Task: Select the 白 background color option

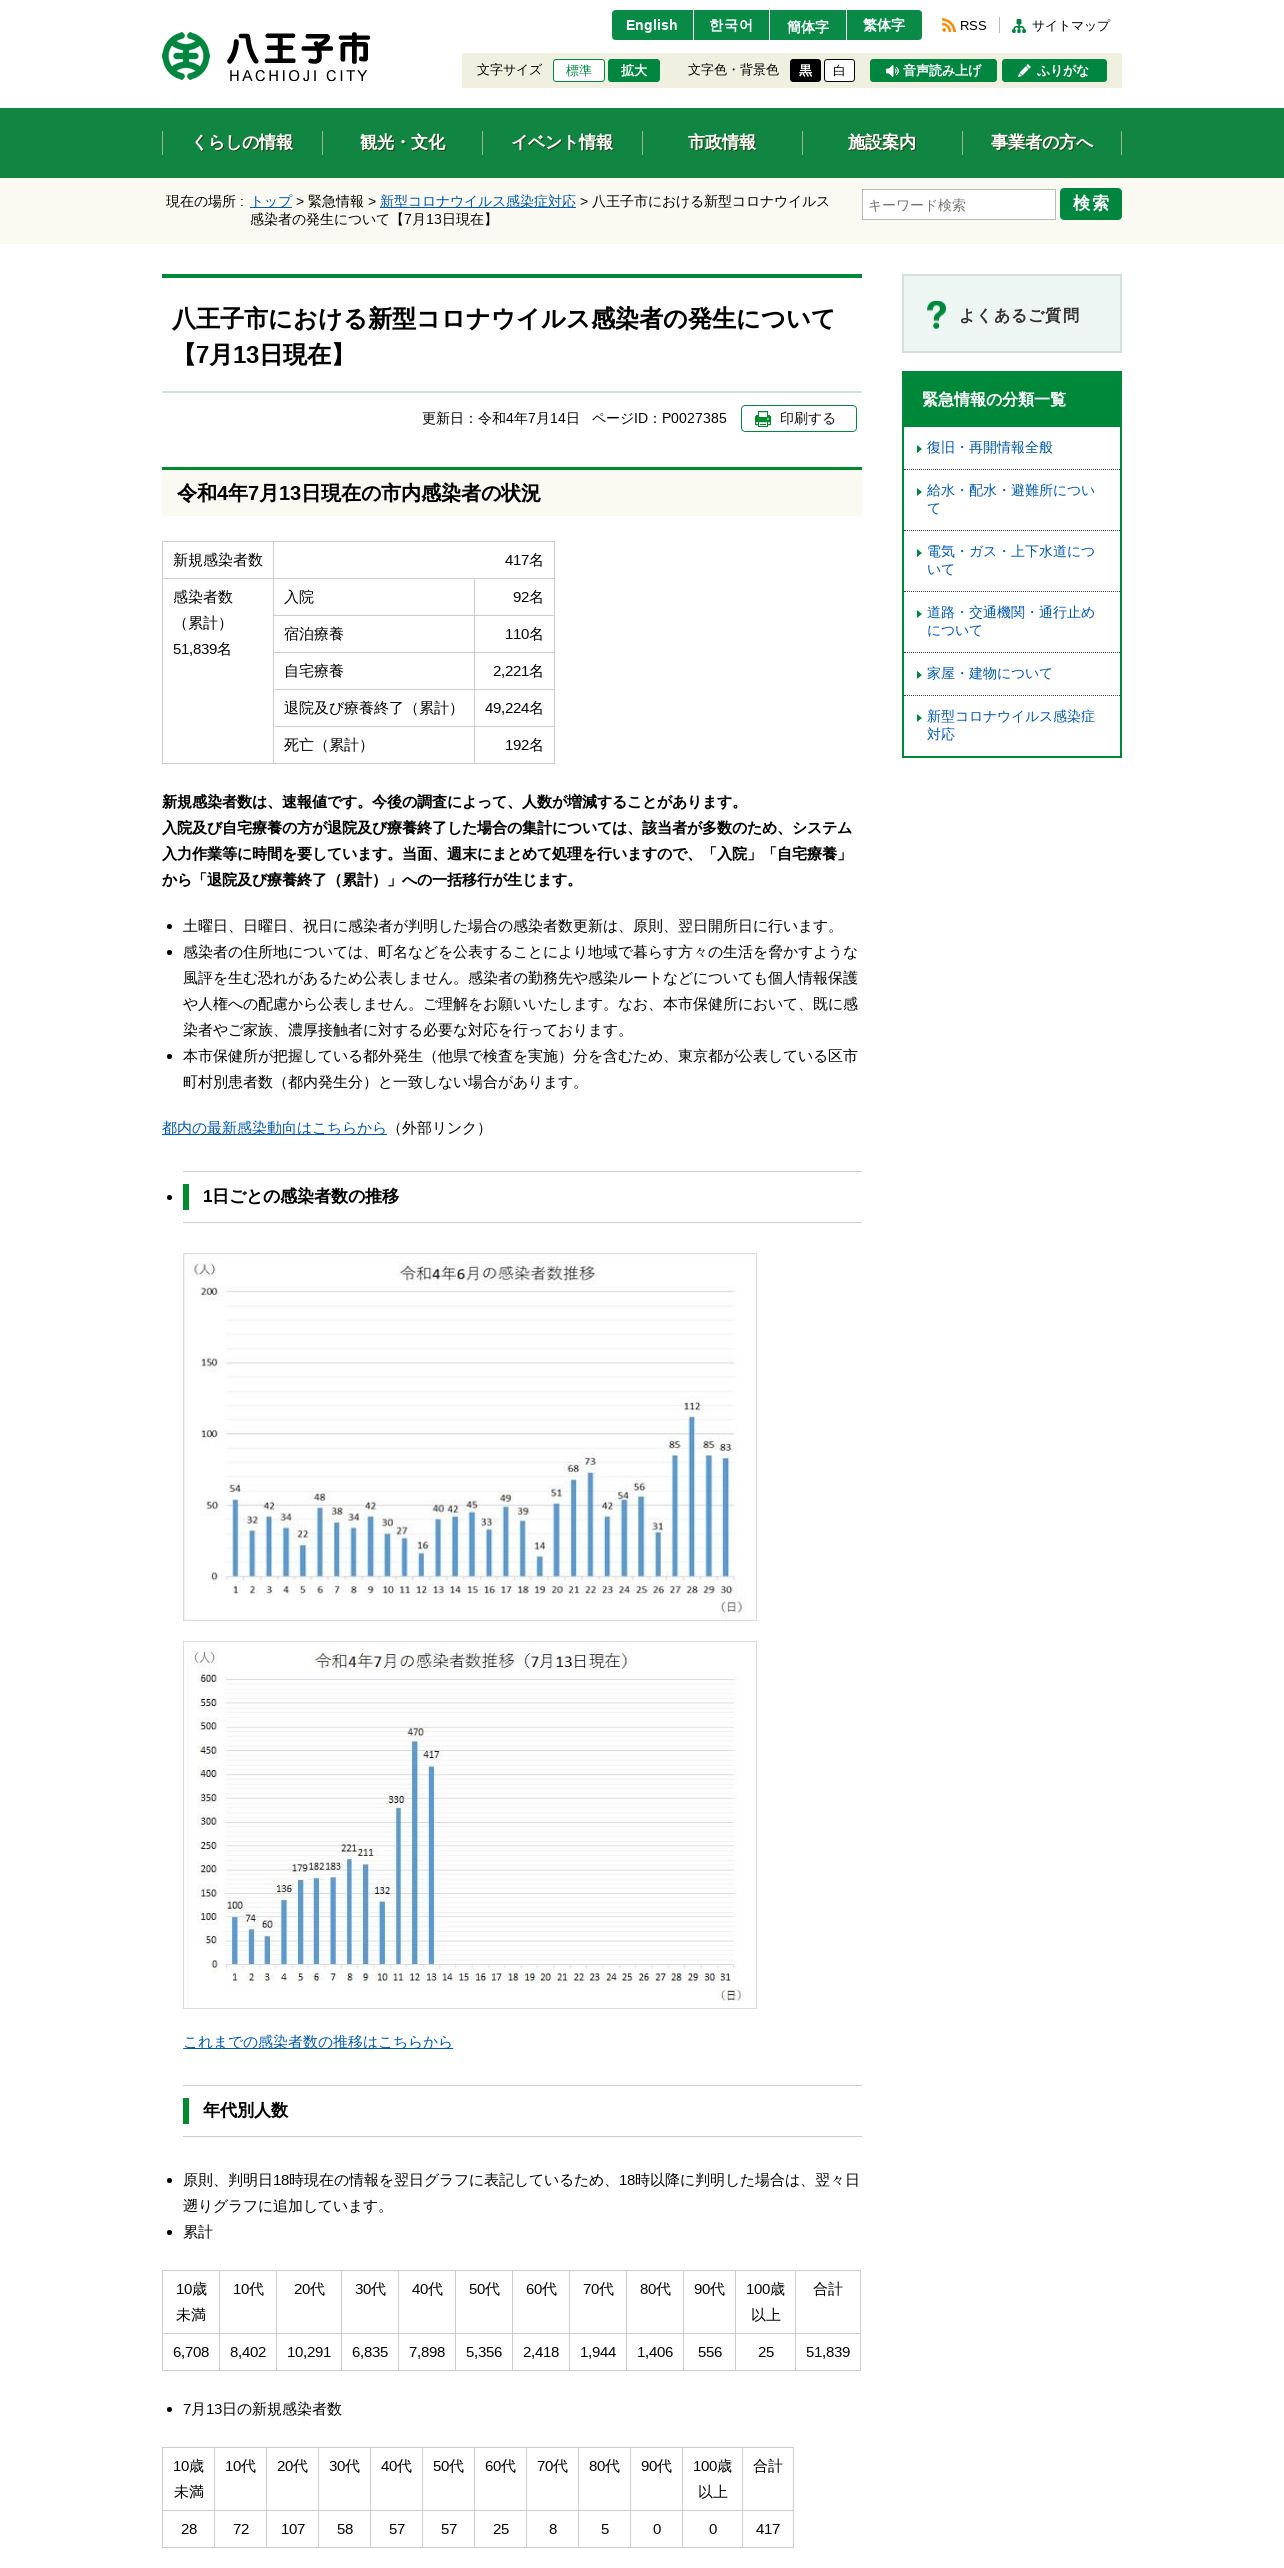Action: point(839,71)
